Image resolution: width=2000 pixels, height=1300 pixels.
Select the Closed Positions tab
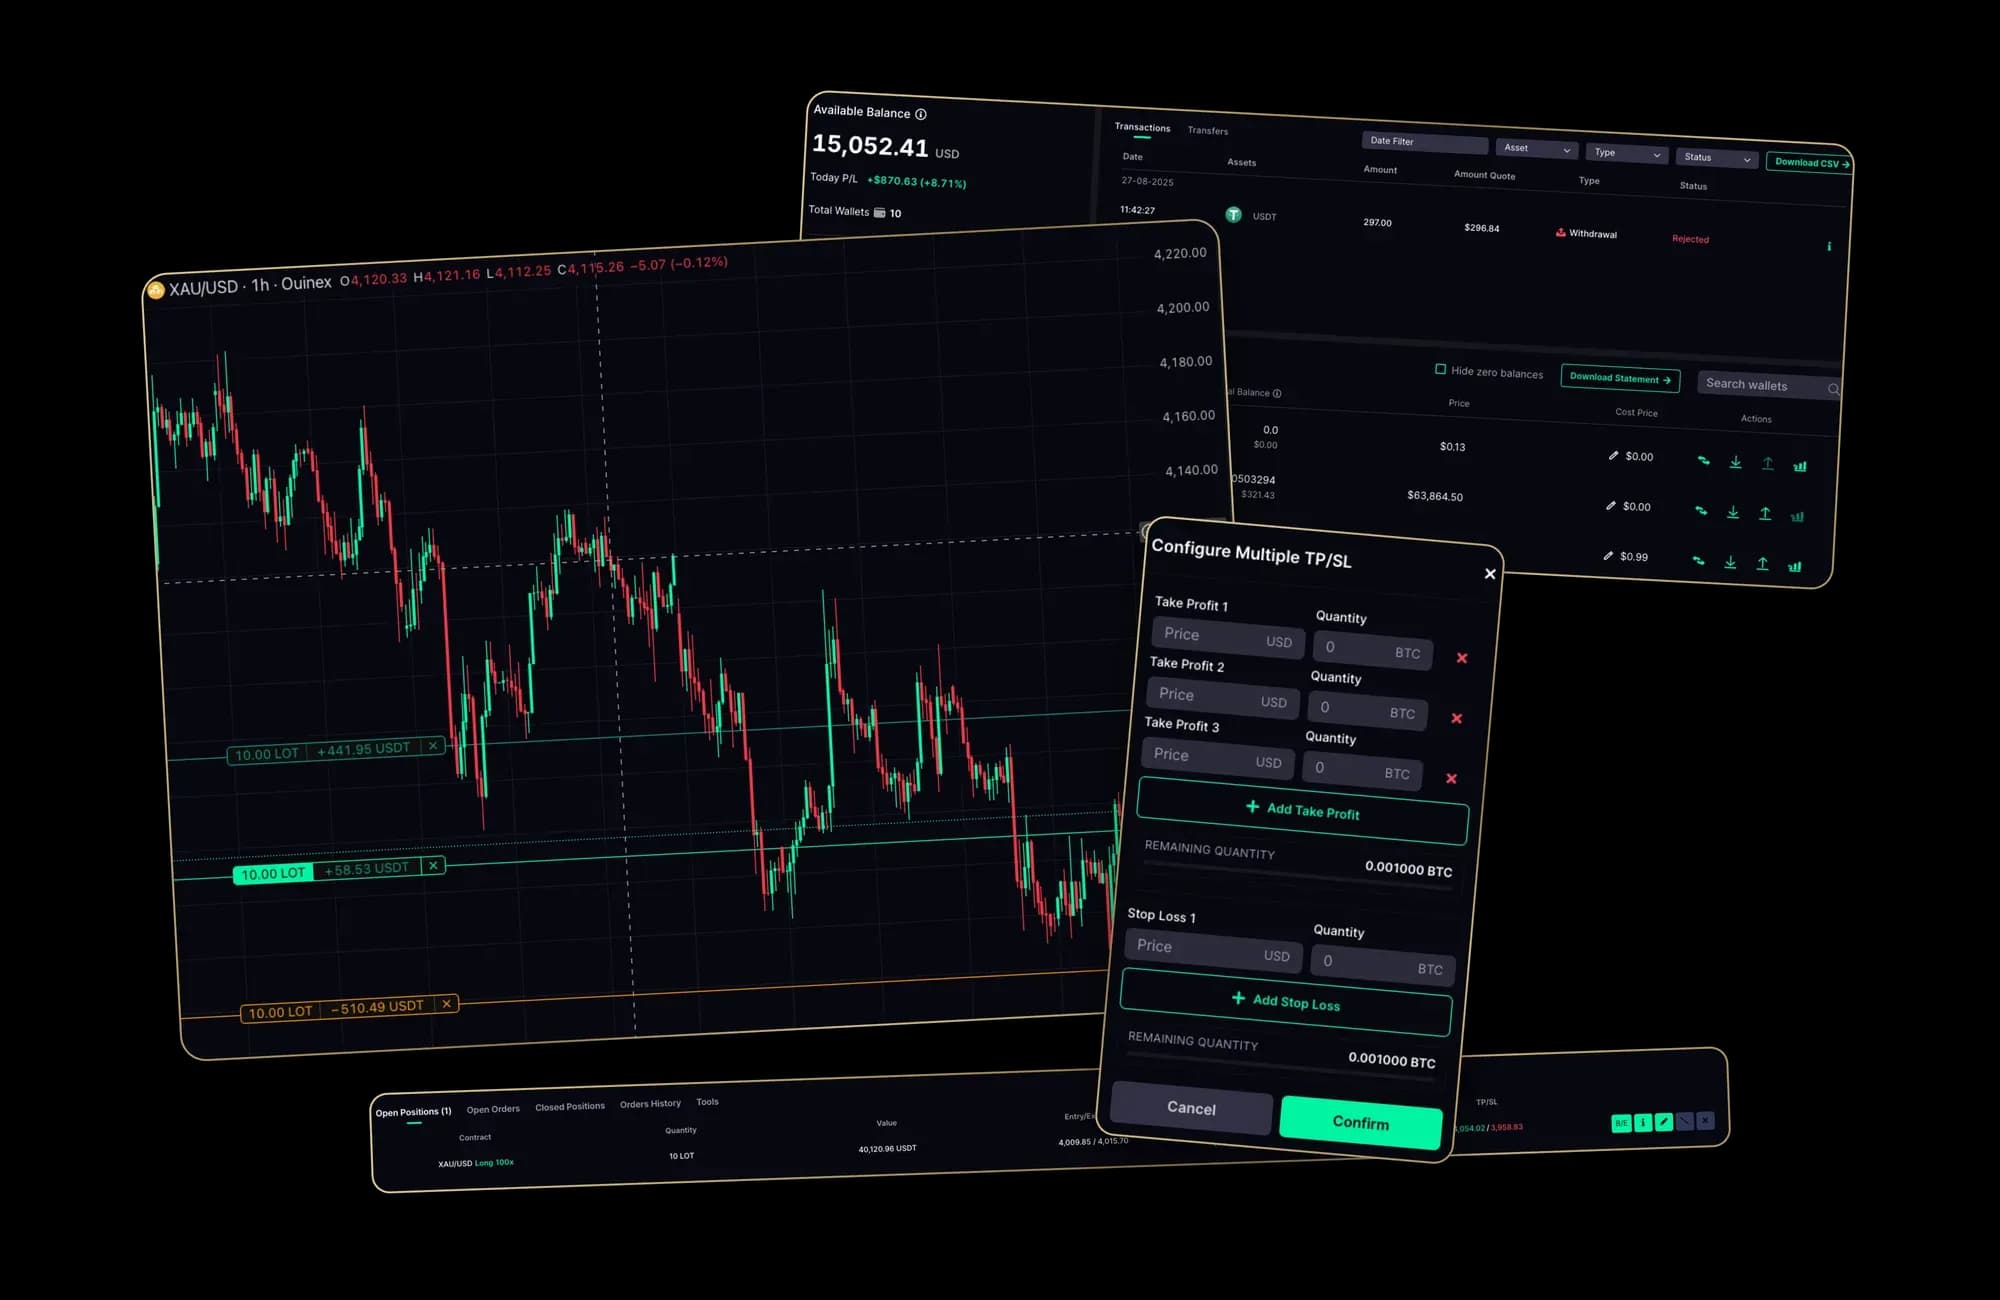point(570,1106)
